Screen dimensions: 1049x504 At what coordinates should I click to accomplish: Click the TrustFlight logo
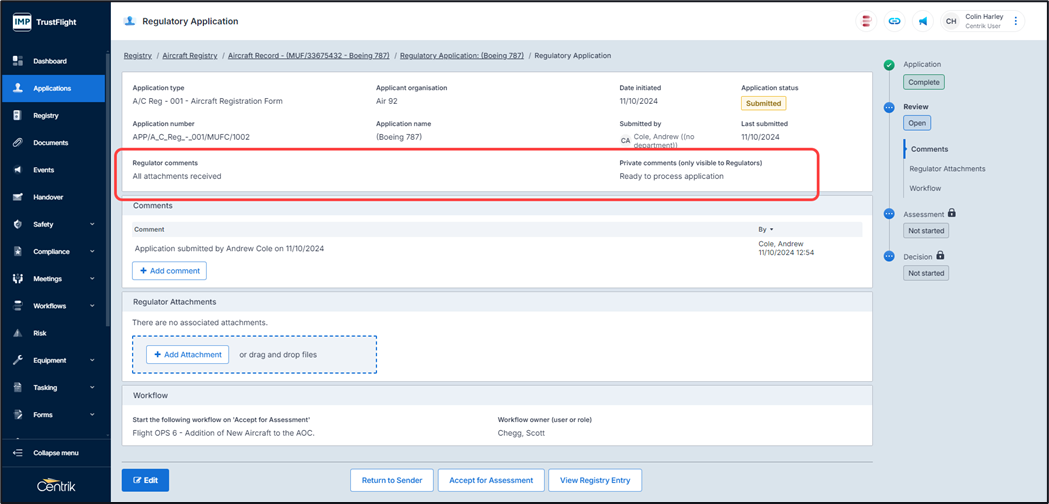click(45, 21)
